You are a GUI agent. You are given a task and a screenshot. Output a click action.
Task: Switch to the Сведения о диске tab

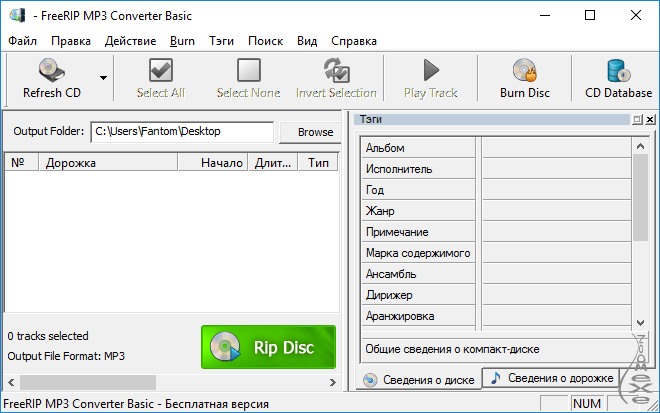pos(419,380)
